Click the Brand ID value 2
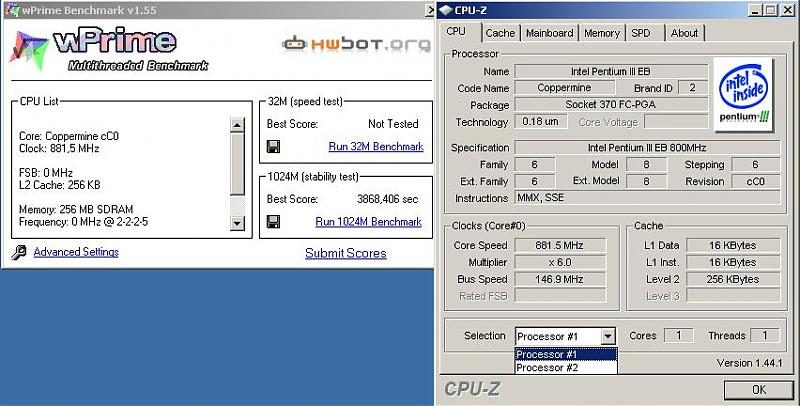Image resolution: width=800 pixels, height=406 pixels. 692,88
